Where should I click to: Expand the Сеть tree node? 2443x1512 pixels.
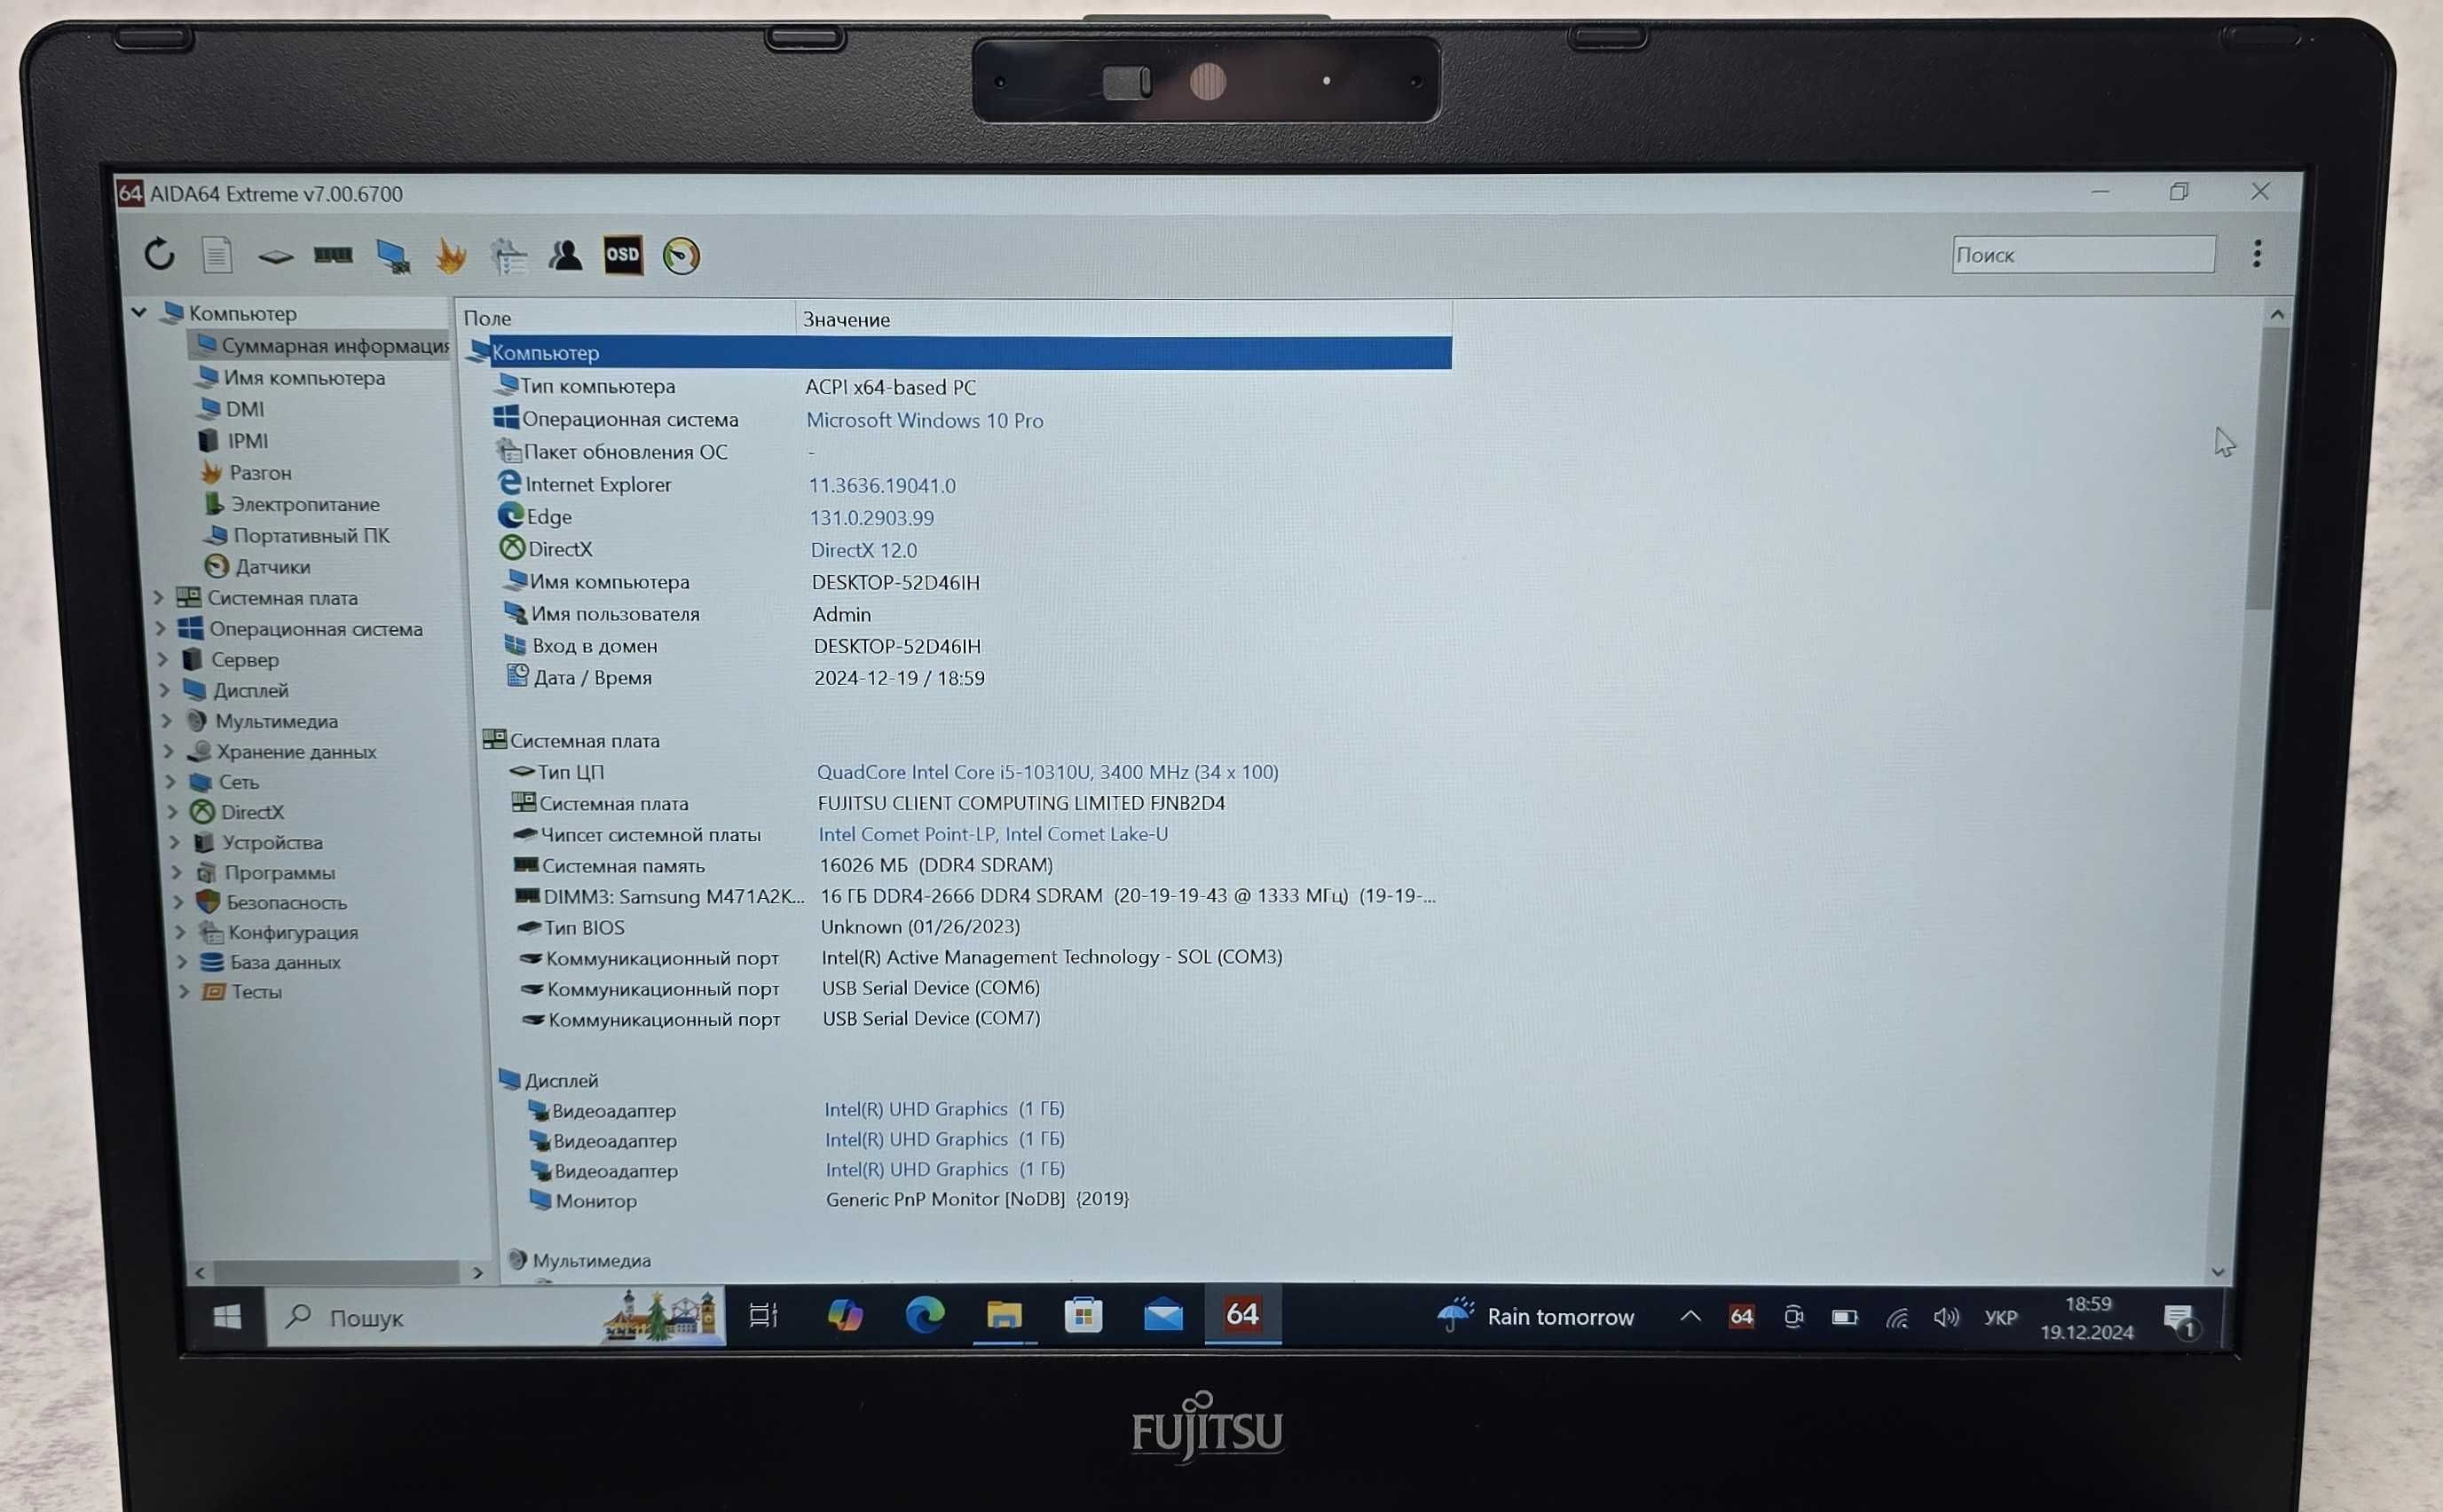(x=170, y=781)
